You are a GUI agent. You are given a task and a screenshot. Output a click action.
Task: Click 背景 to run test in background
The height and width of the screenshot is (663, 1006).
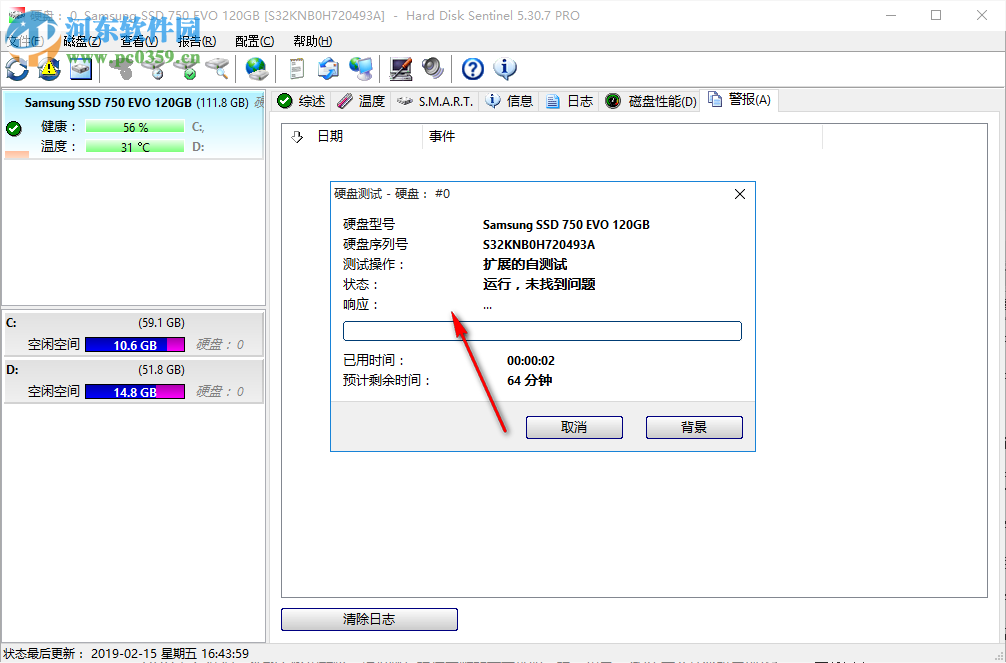pyautogui.click(x=694, y=427)
